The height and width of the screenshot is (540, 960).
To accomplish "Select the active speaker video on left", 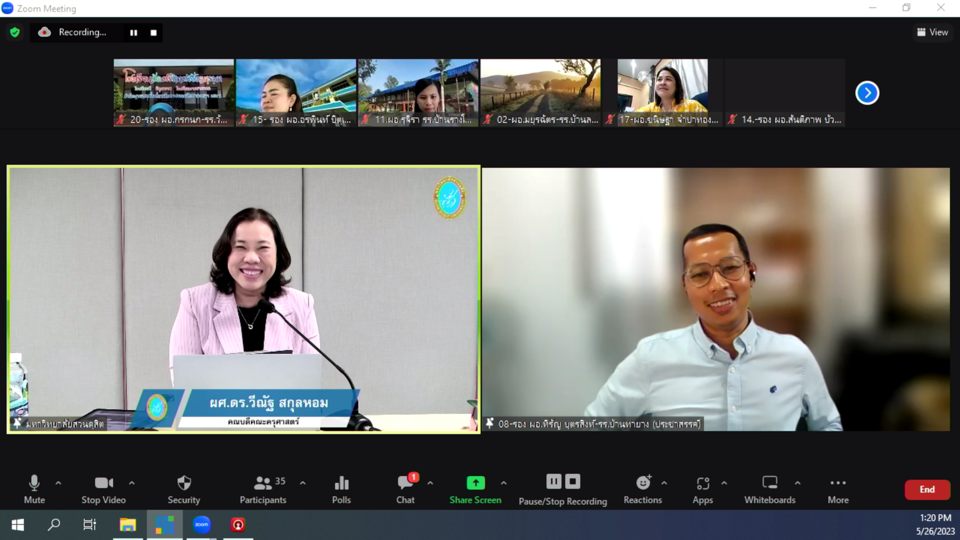I will (x=244, y=299).
